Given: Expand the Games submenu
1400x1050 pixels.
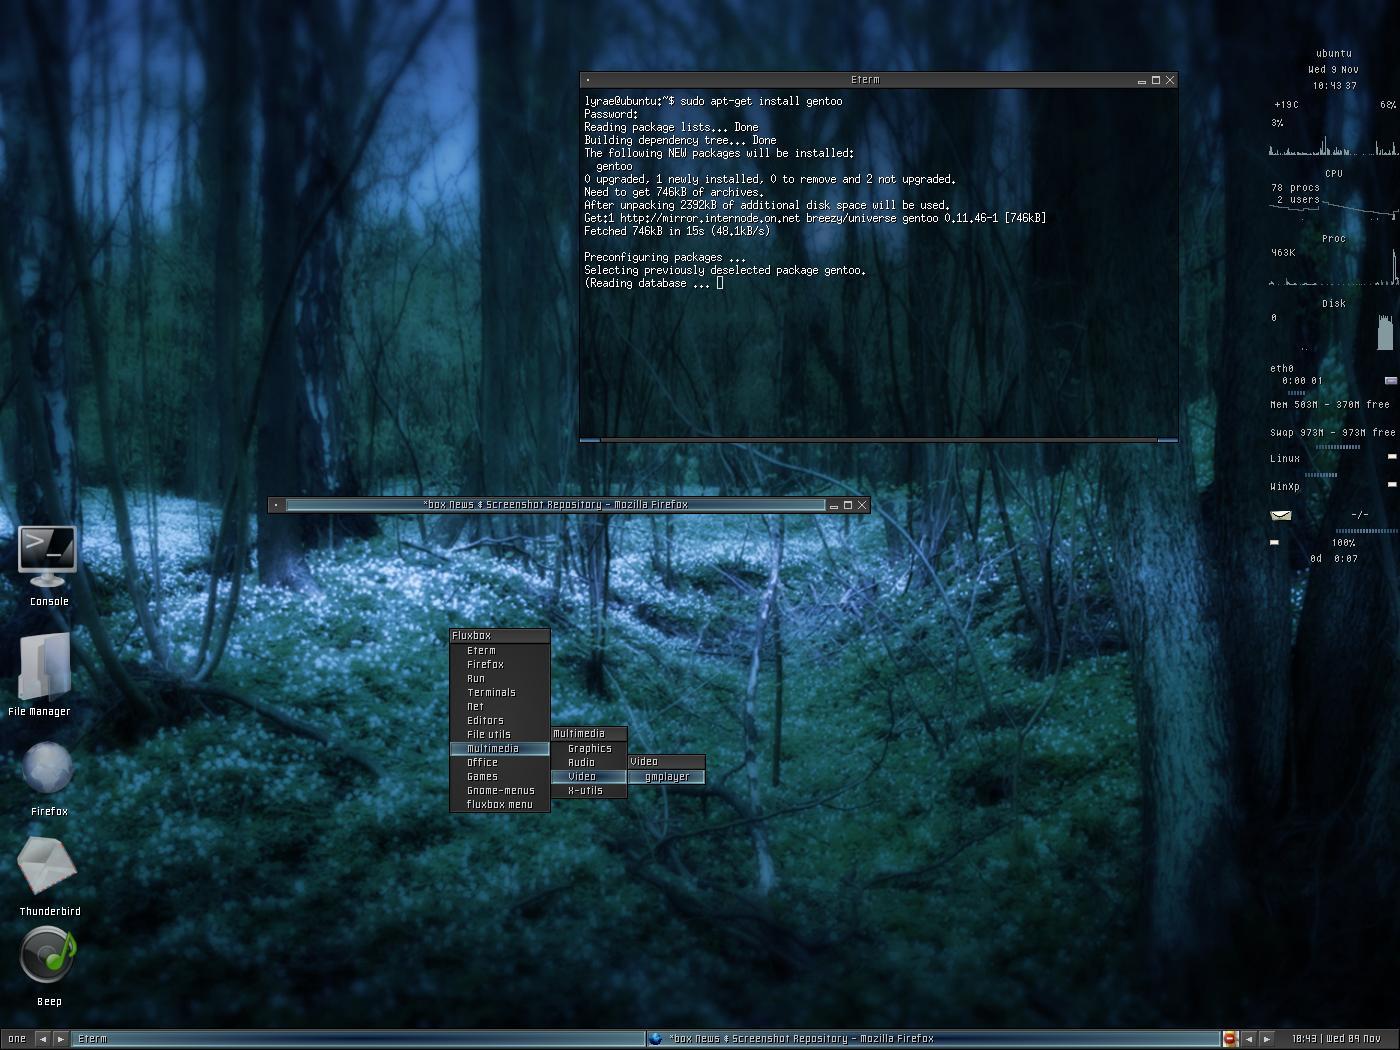Looking at the screenshot, I should click(x=500, y=777).
